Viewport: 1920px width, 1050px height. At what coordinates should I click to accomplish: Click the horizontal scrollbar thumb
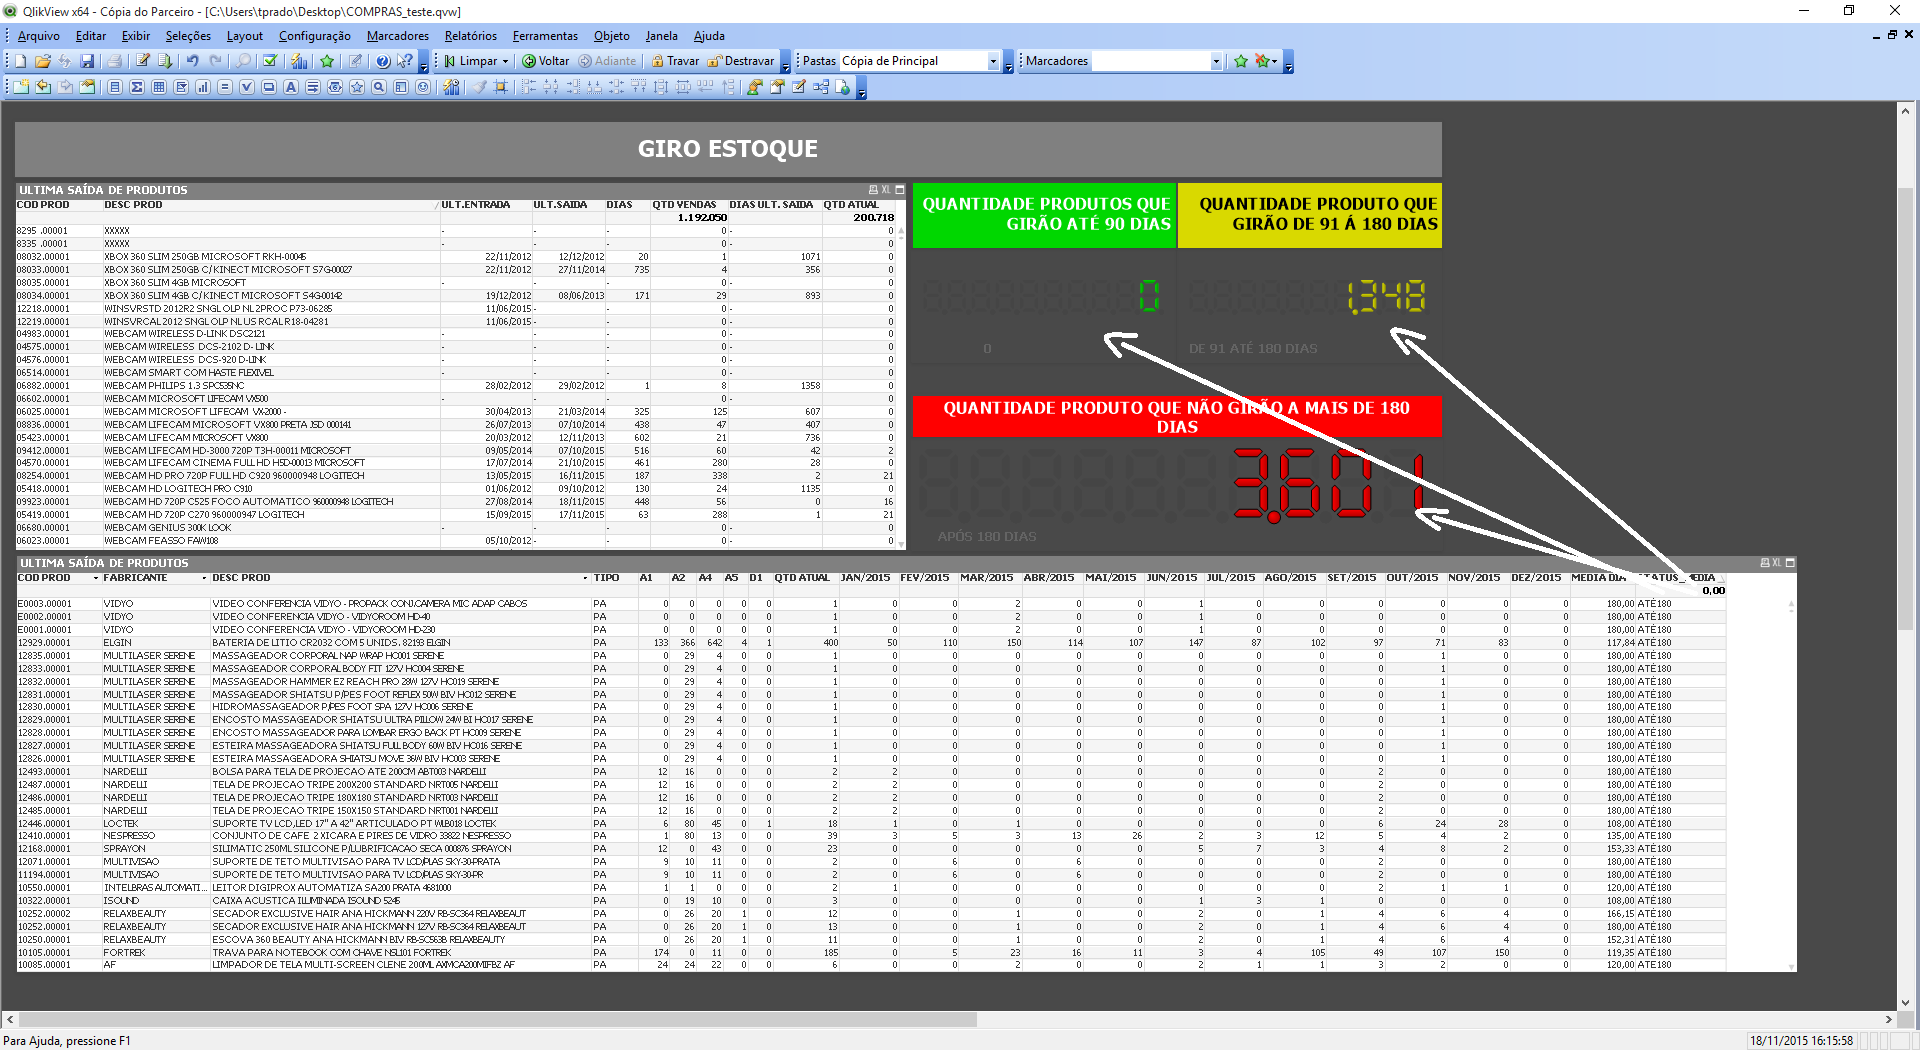click(x=497, y=1020)
